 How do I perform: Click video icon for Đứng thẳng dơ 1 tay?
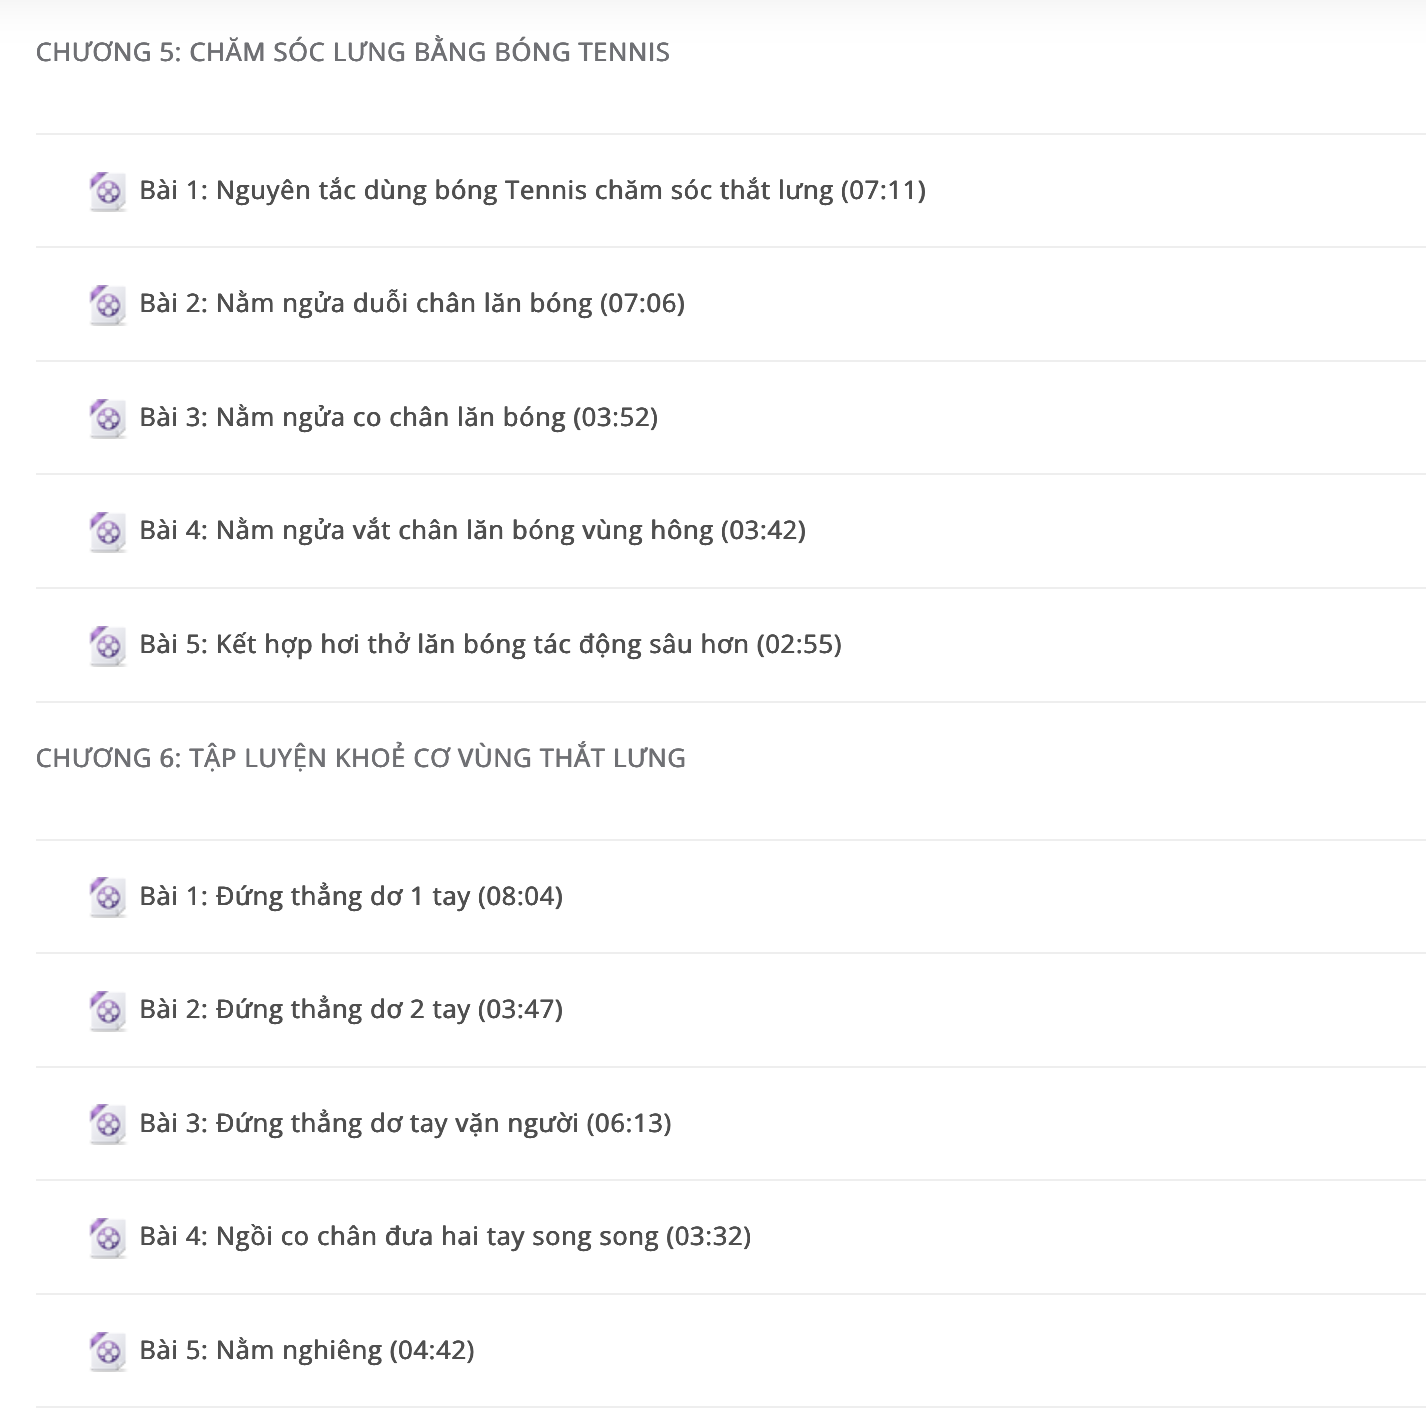(x=107, y=897)
